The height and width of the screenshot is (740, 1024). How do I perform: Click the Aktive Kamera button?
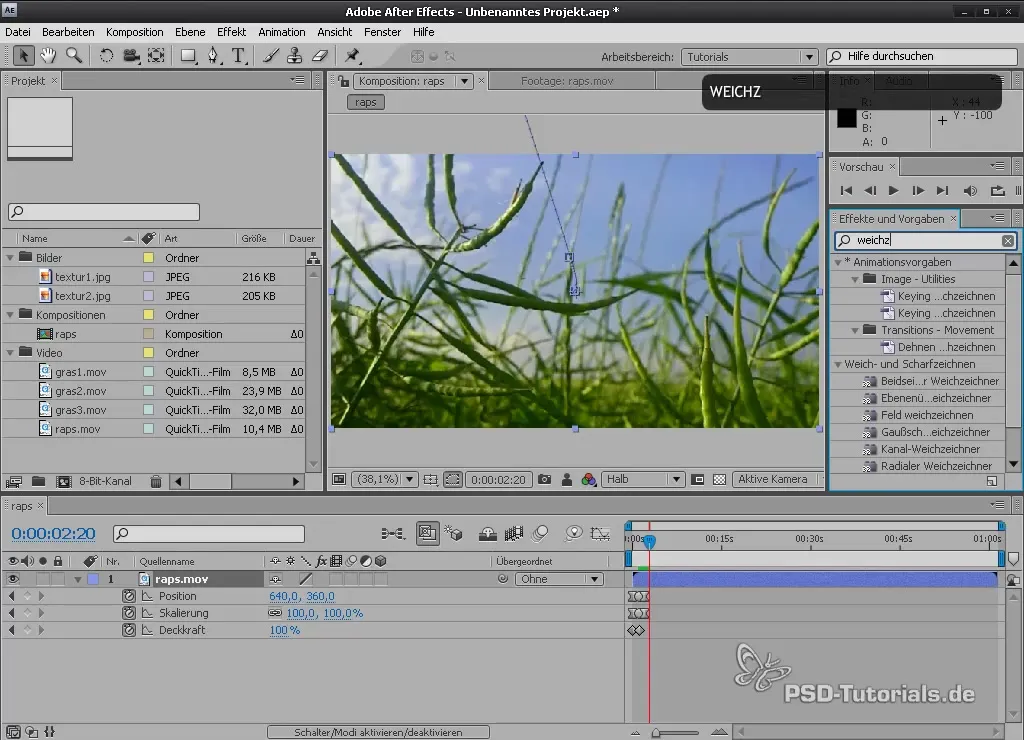click(773, 479)
